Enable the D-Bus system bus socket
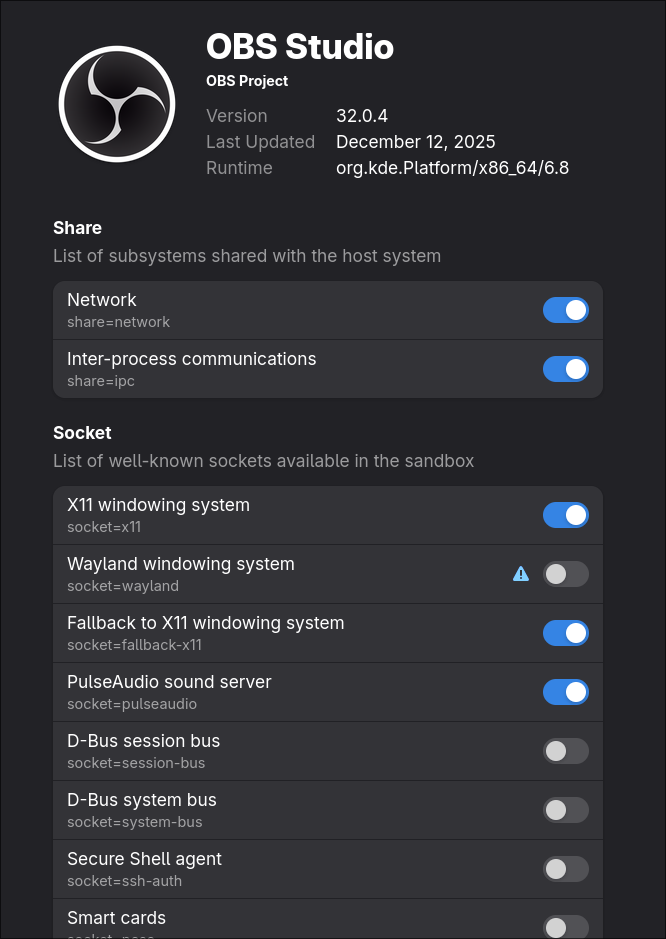666x939 pixels. (565, 809)
